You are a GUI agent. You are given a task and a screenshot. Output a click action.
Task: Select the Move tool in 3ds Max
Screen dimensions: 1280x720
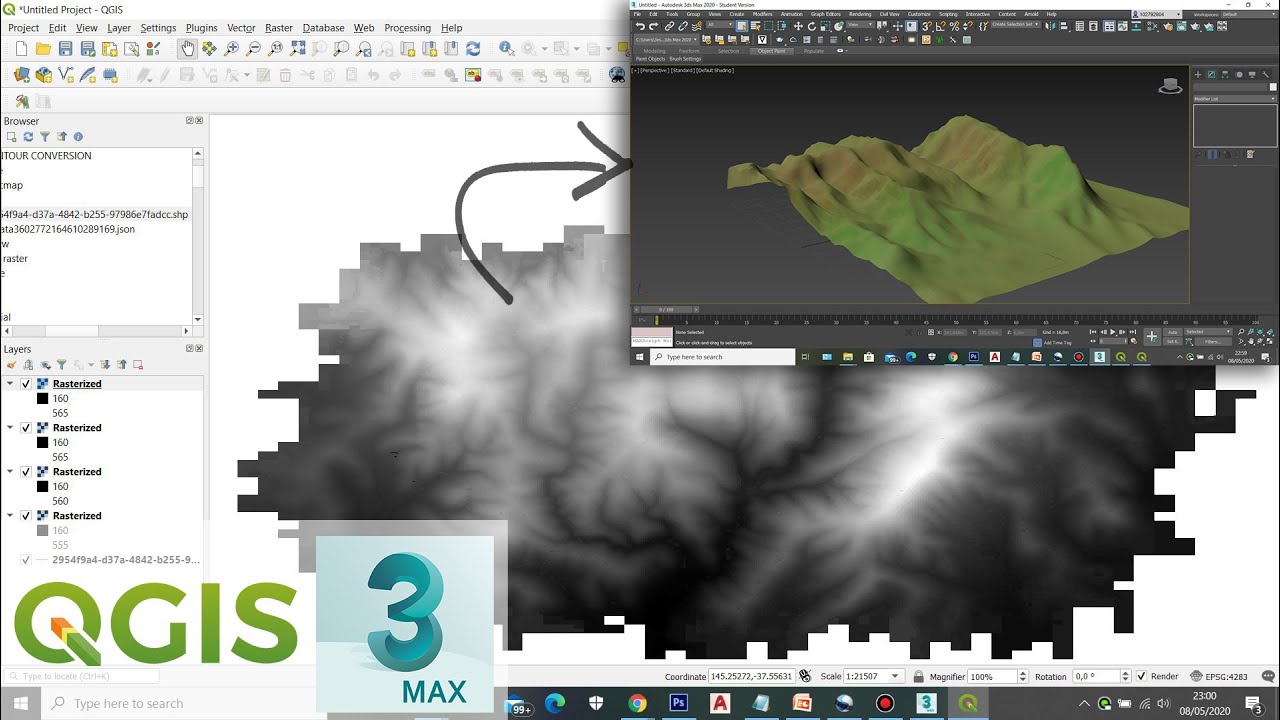pyautogui.click(x=798, y=27)
